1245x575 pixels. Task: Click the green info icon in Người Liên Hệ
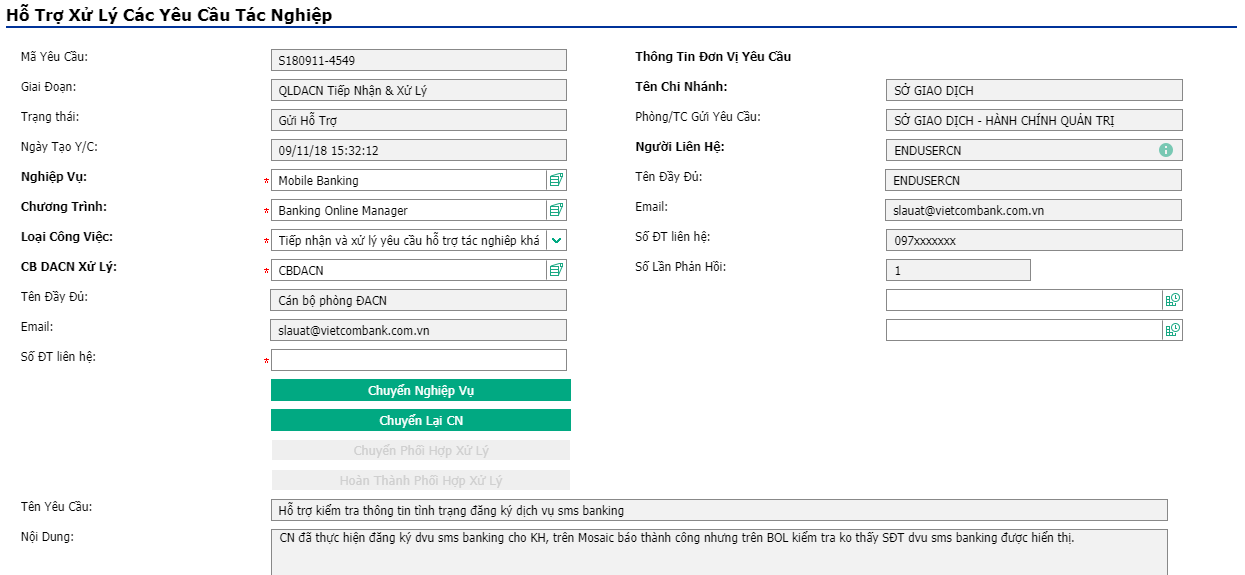pyautogui.click(x=1165, y=150)
